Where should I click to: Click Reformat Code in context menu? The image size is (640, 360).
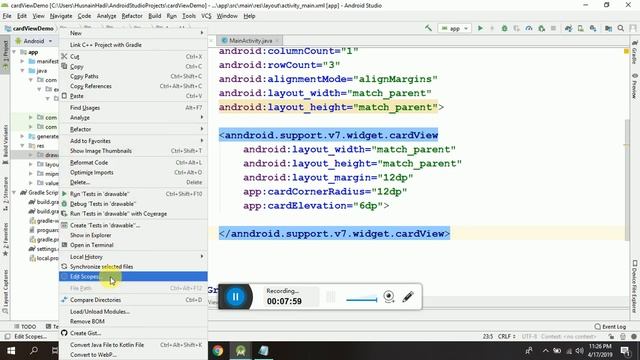(x=133, y=162)
